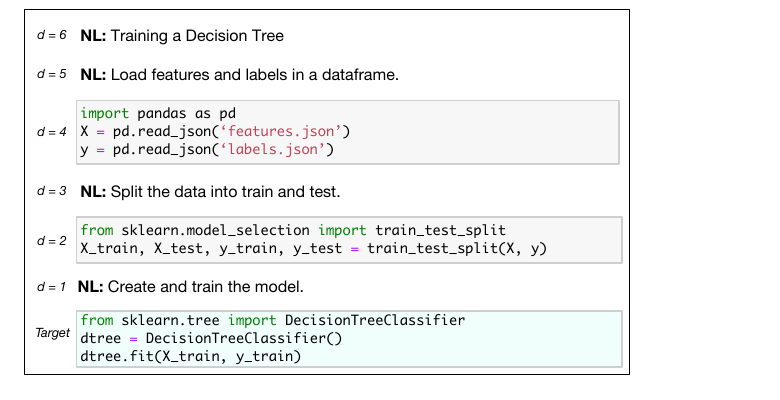780x400 pixels.
Task: Click the 'd = 2' label
Action: pos(52,241)
